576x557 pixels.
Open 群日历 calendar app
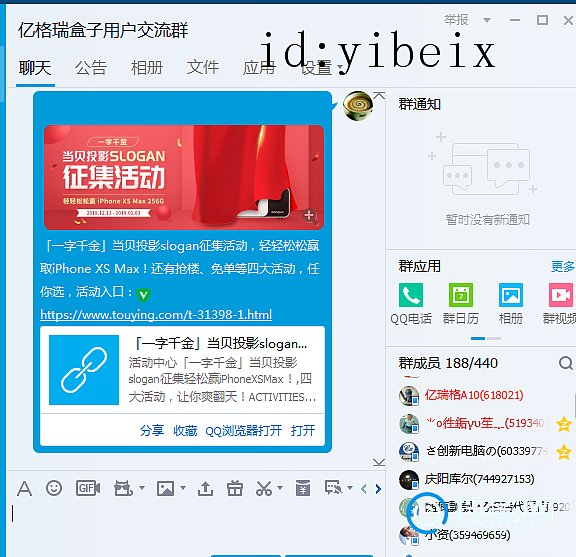461,303
